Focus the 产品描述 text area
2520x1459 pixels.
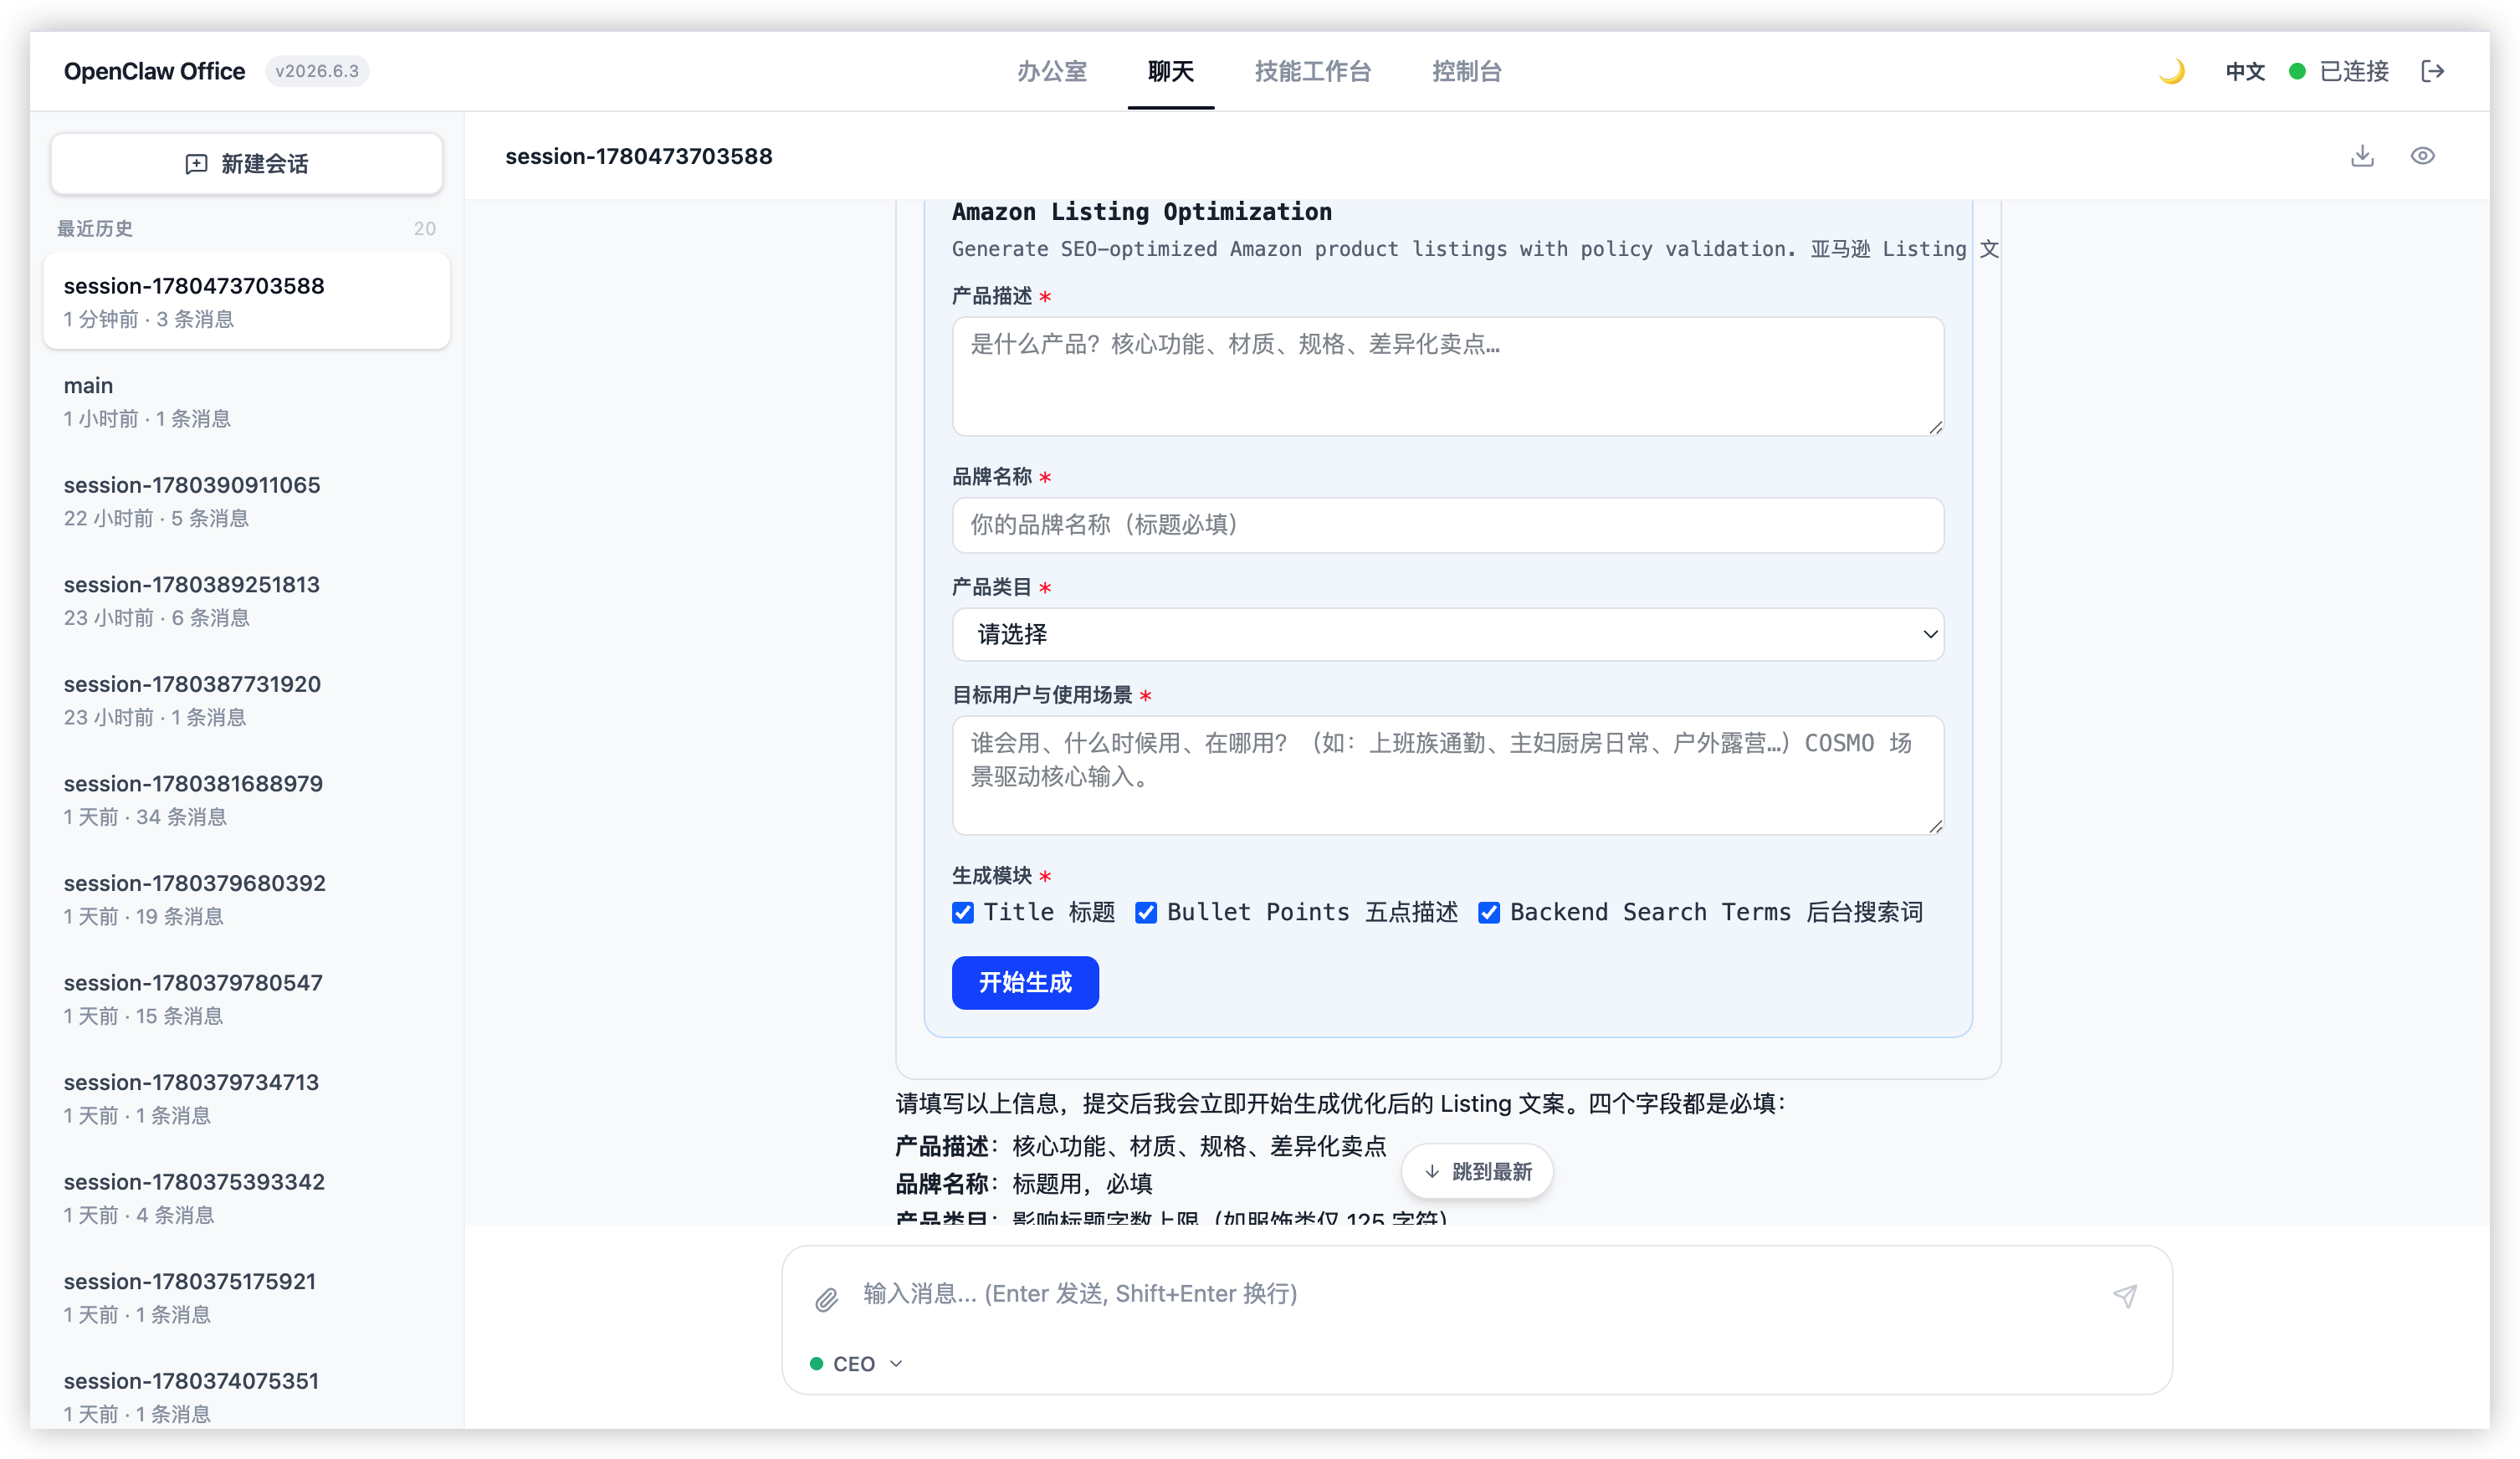click(1447, 376)
